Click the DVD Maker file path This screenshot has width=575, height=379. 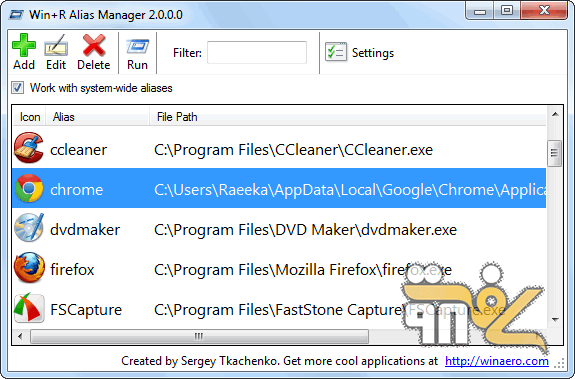pos(305,230)
